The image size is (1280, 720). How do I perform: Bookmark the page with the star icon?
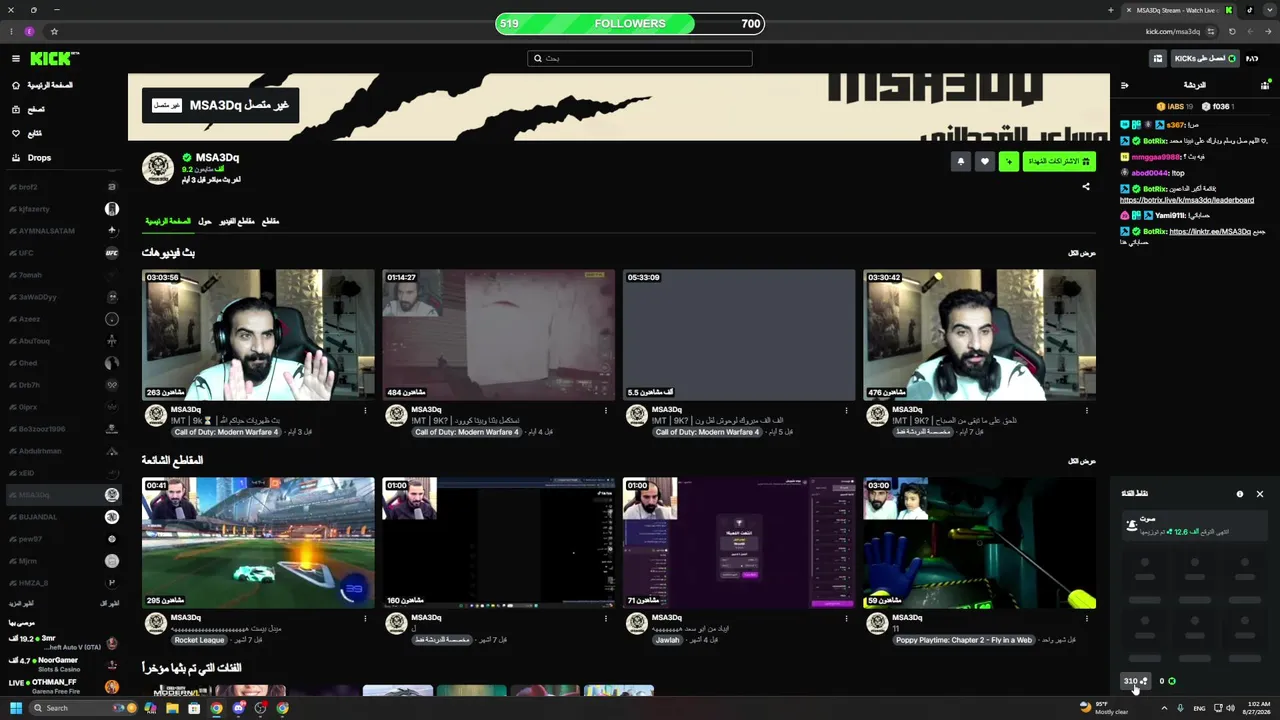coord(54,31)
